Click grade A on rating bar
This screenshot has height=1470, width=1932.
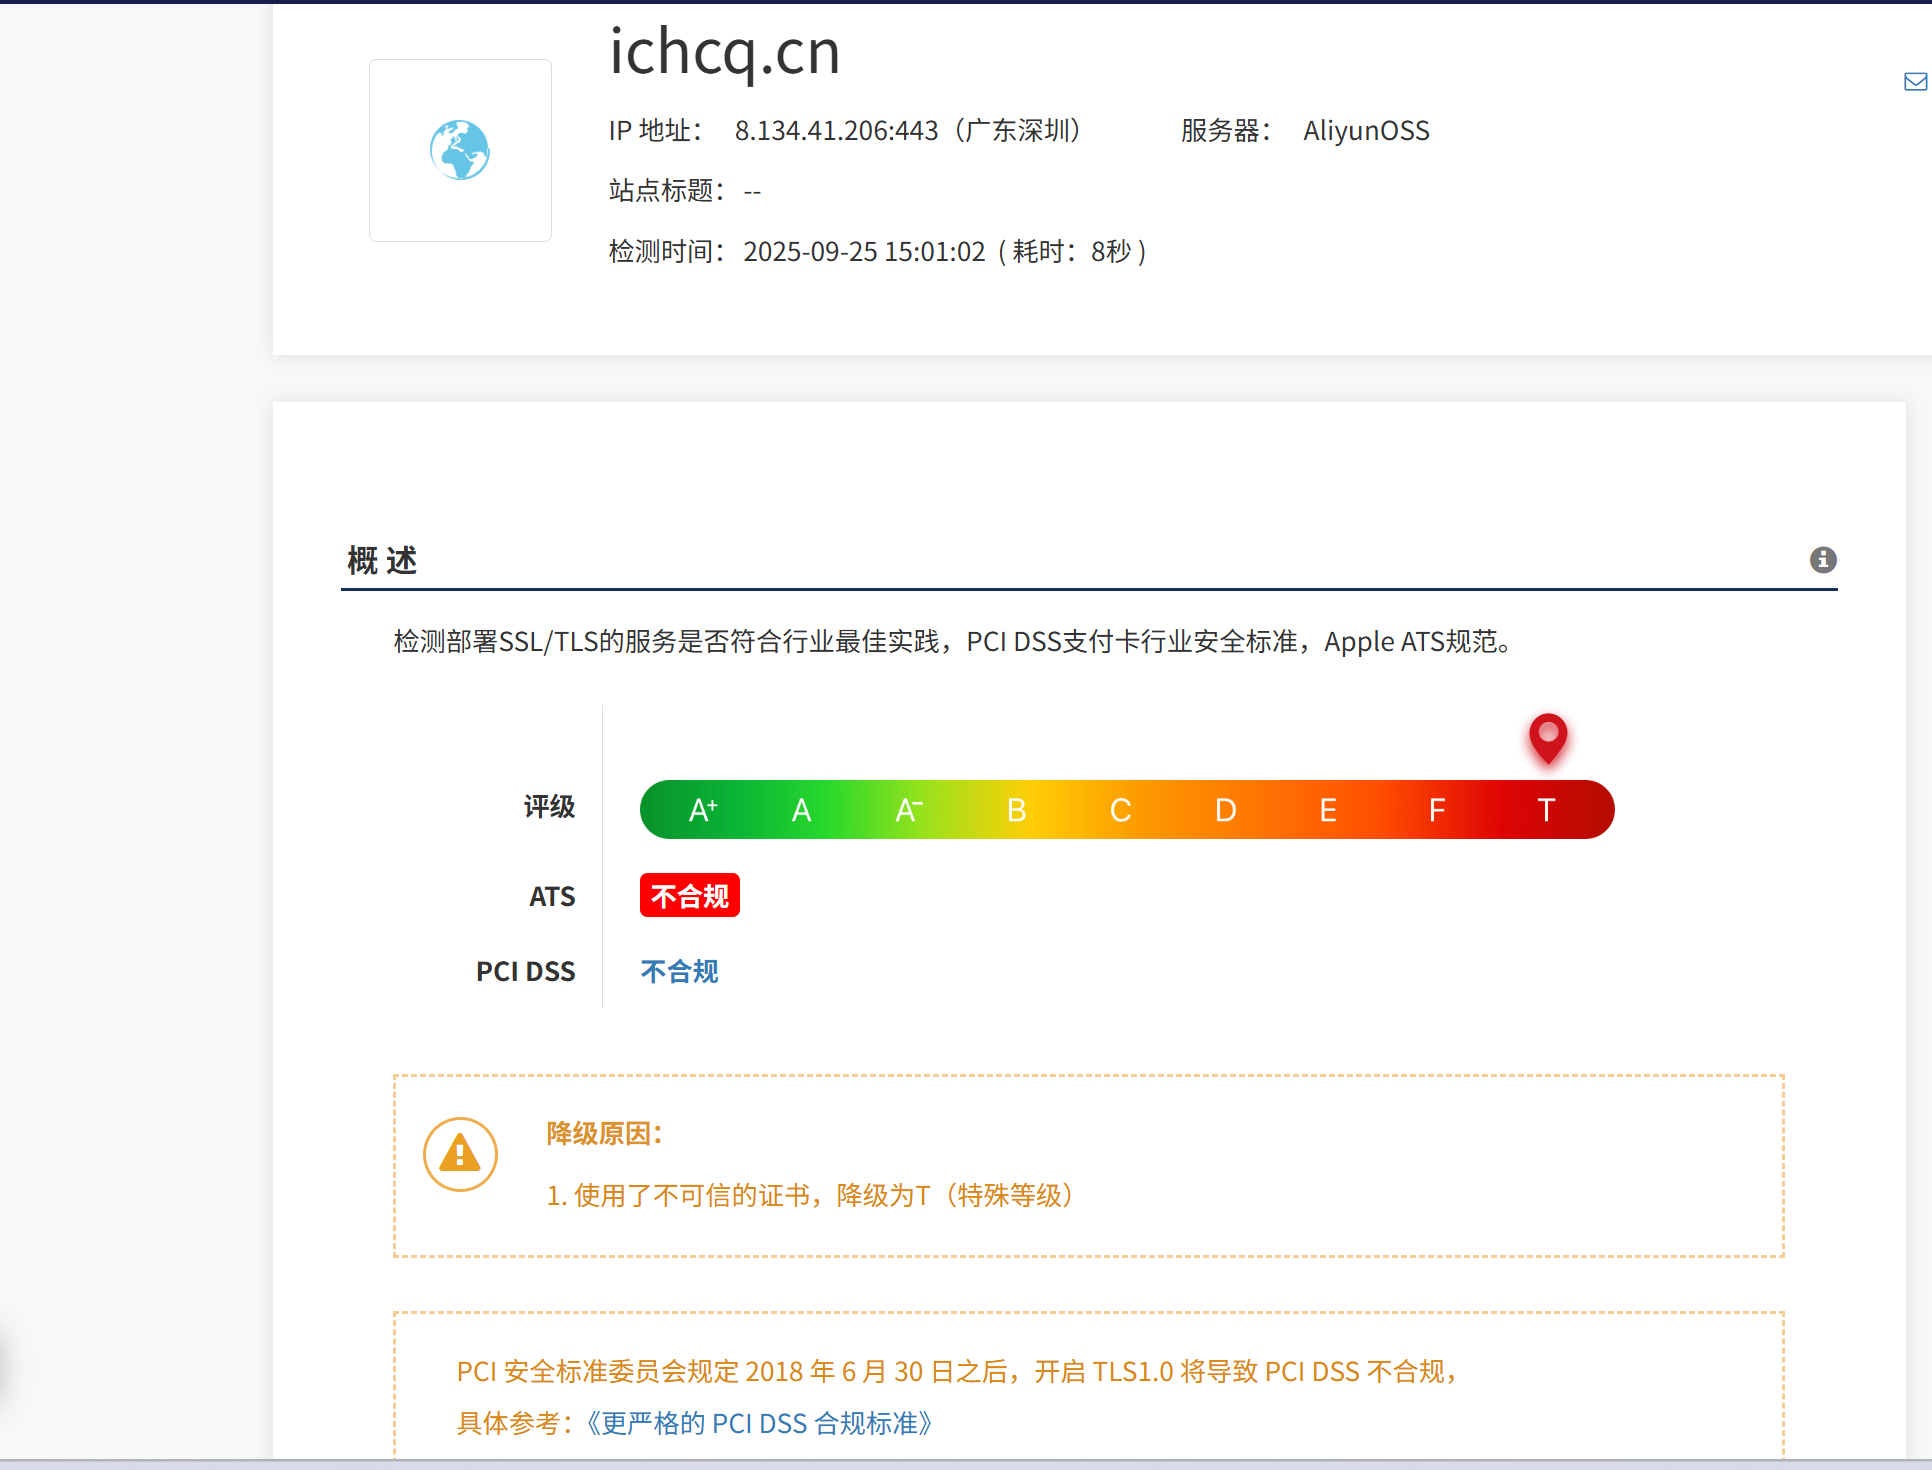801,810
